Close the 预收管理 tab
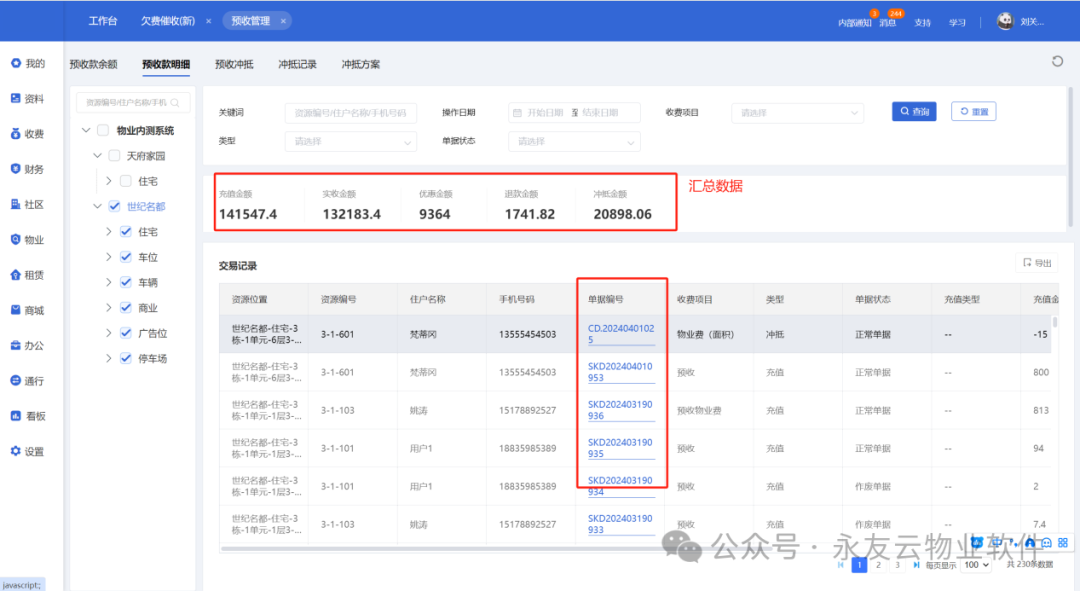1080x591 pixels. point(283,21)
